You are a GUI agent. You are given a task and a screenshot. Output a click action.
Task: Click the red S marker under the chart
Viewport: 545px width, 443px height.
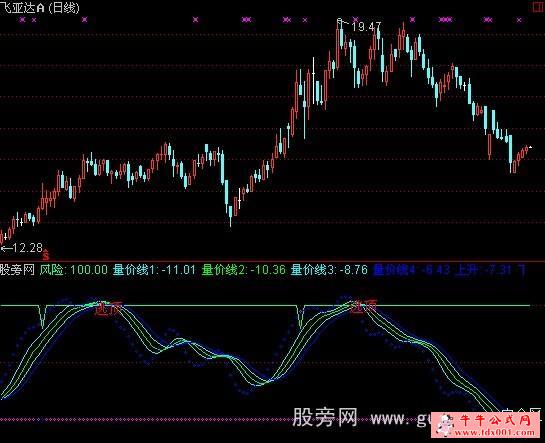point(46,256)
